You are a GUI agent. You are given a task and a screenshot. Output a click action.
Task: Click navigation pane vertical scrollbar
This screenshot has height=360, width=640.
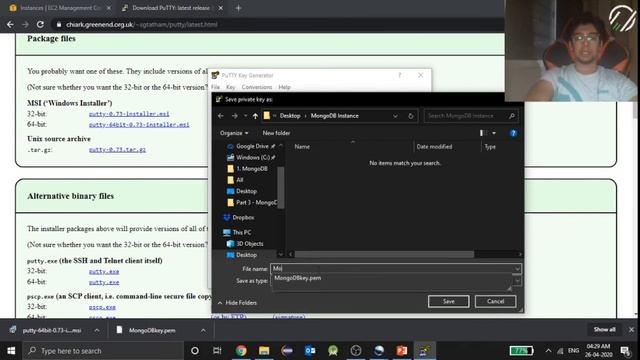280,188
